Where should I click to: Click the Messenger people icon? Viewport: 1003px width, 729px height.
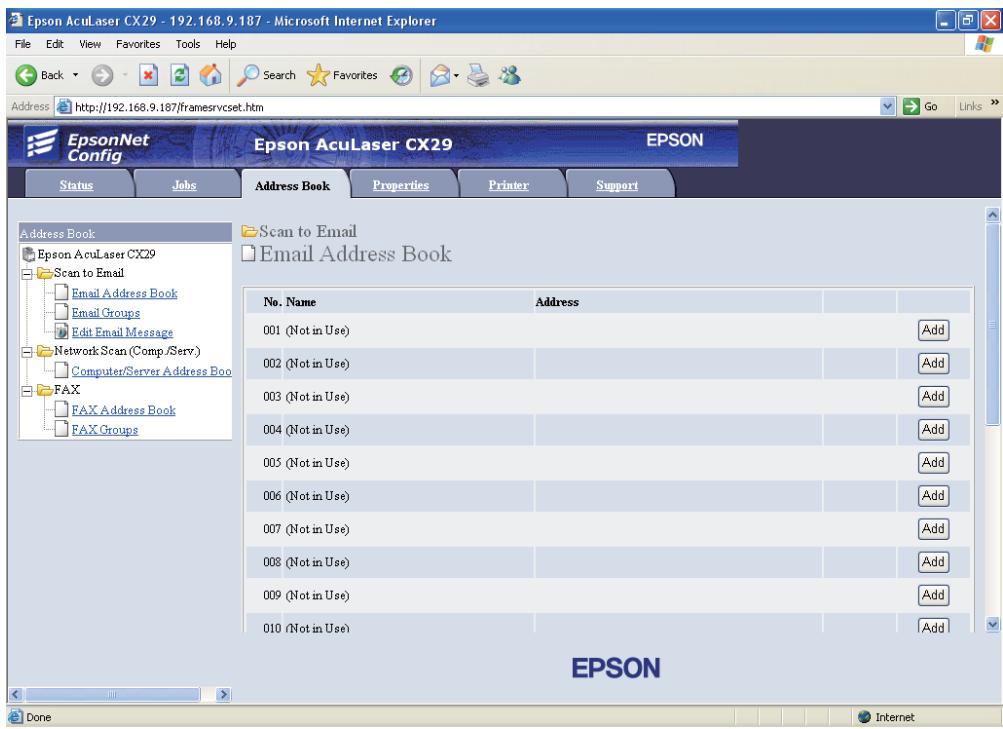point(510,75)
